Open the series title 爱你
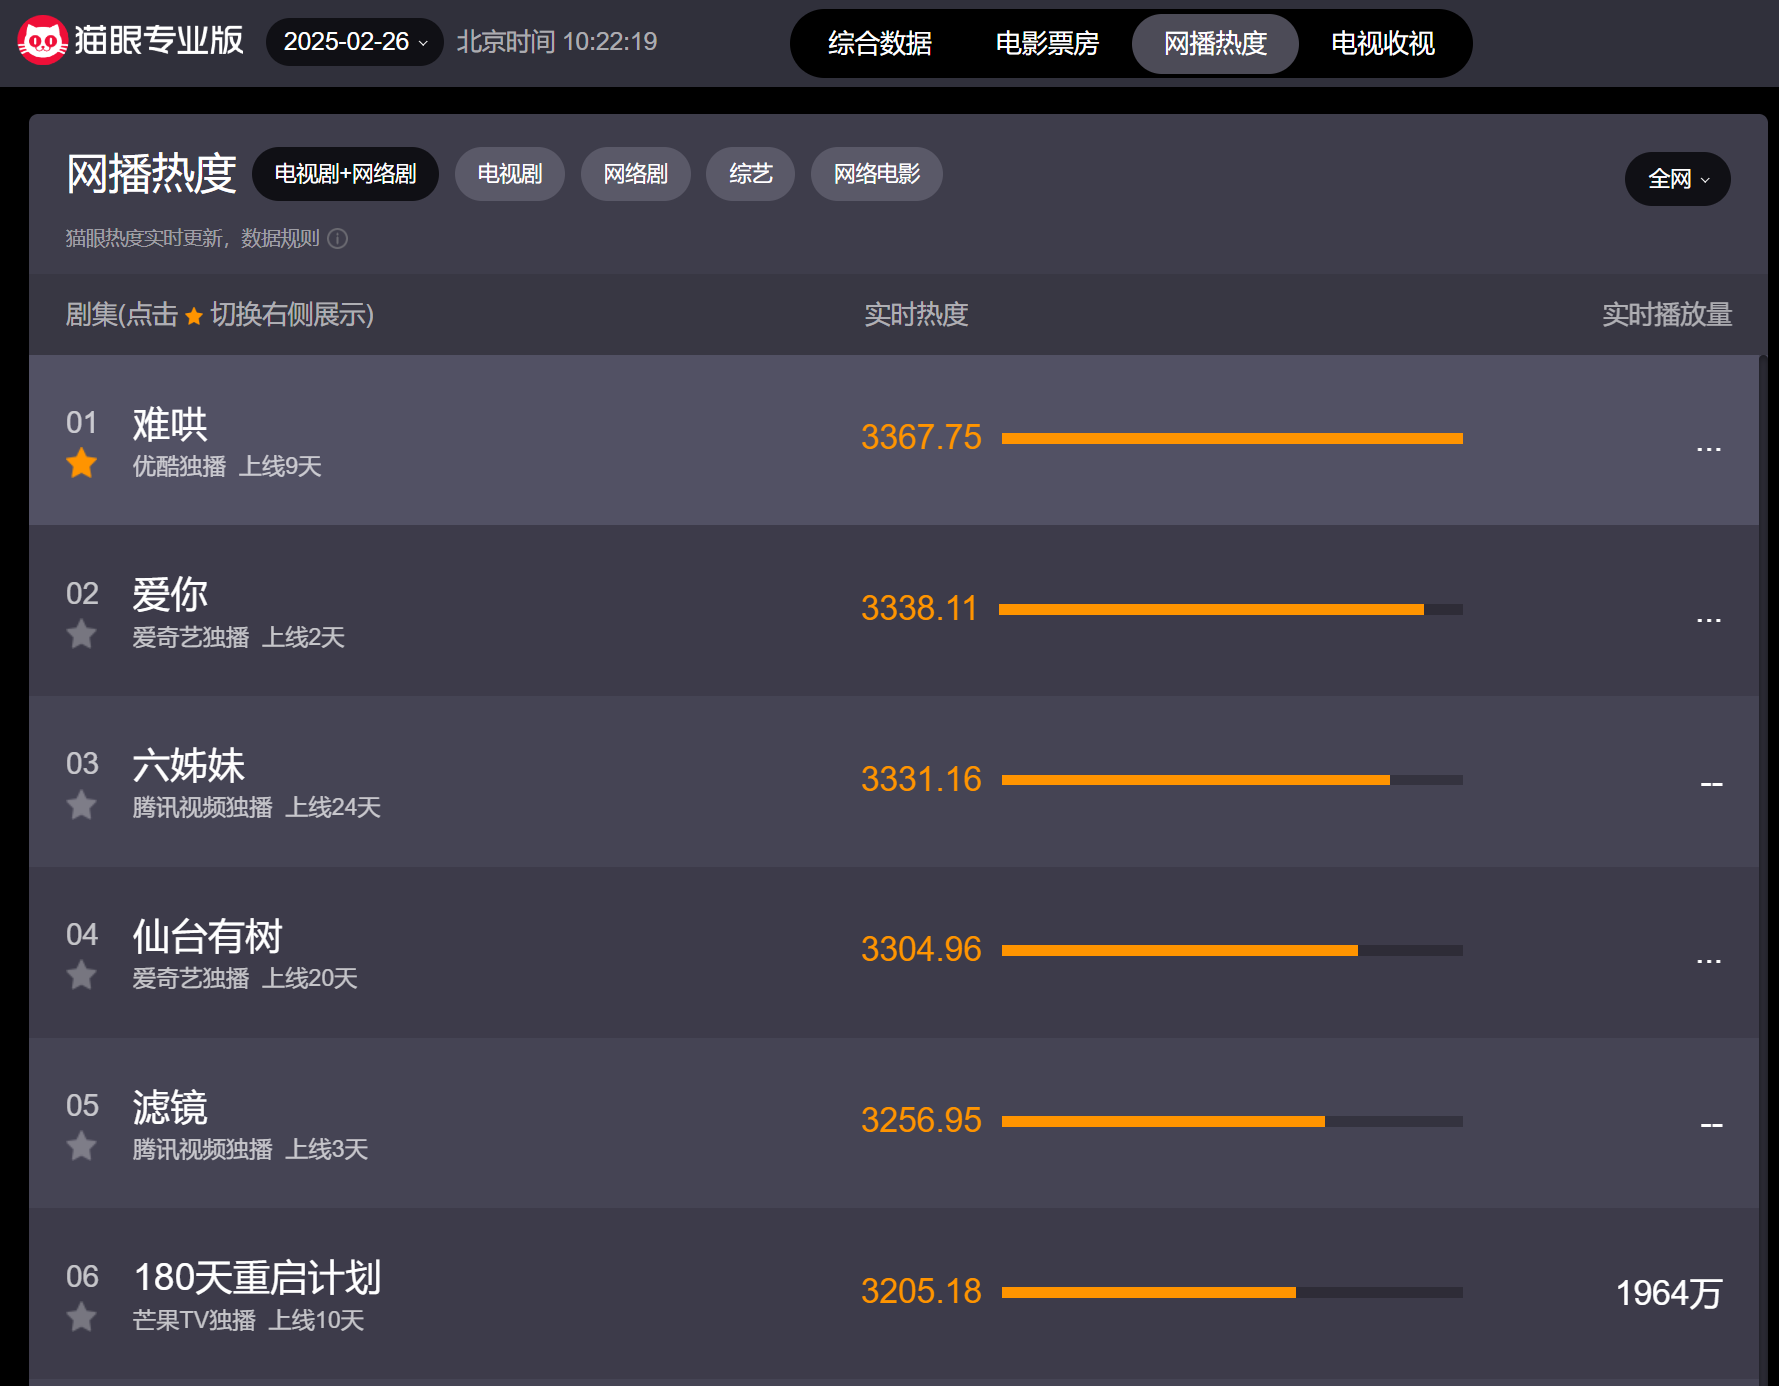Screen dimensions: 1779x1386 pos(170,595)
